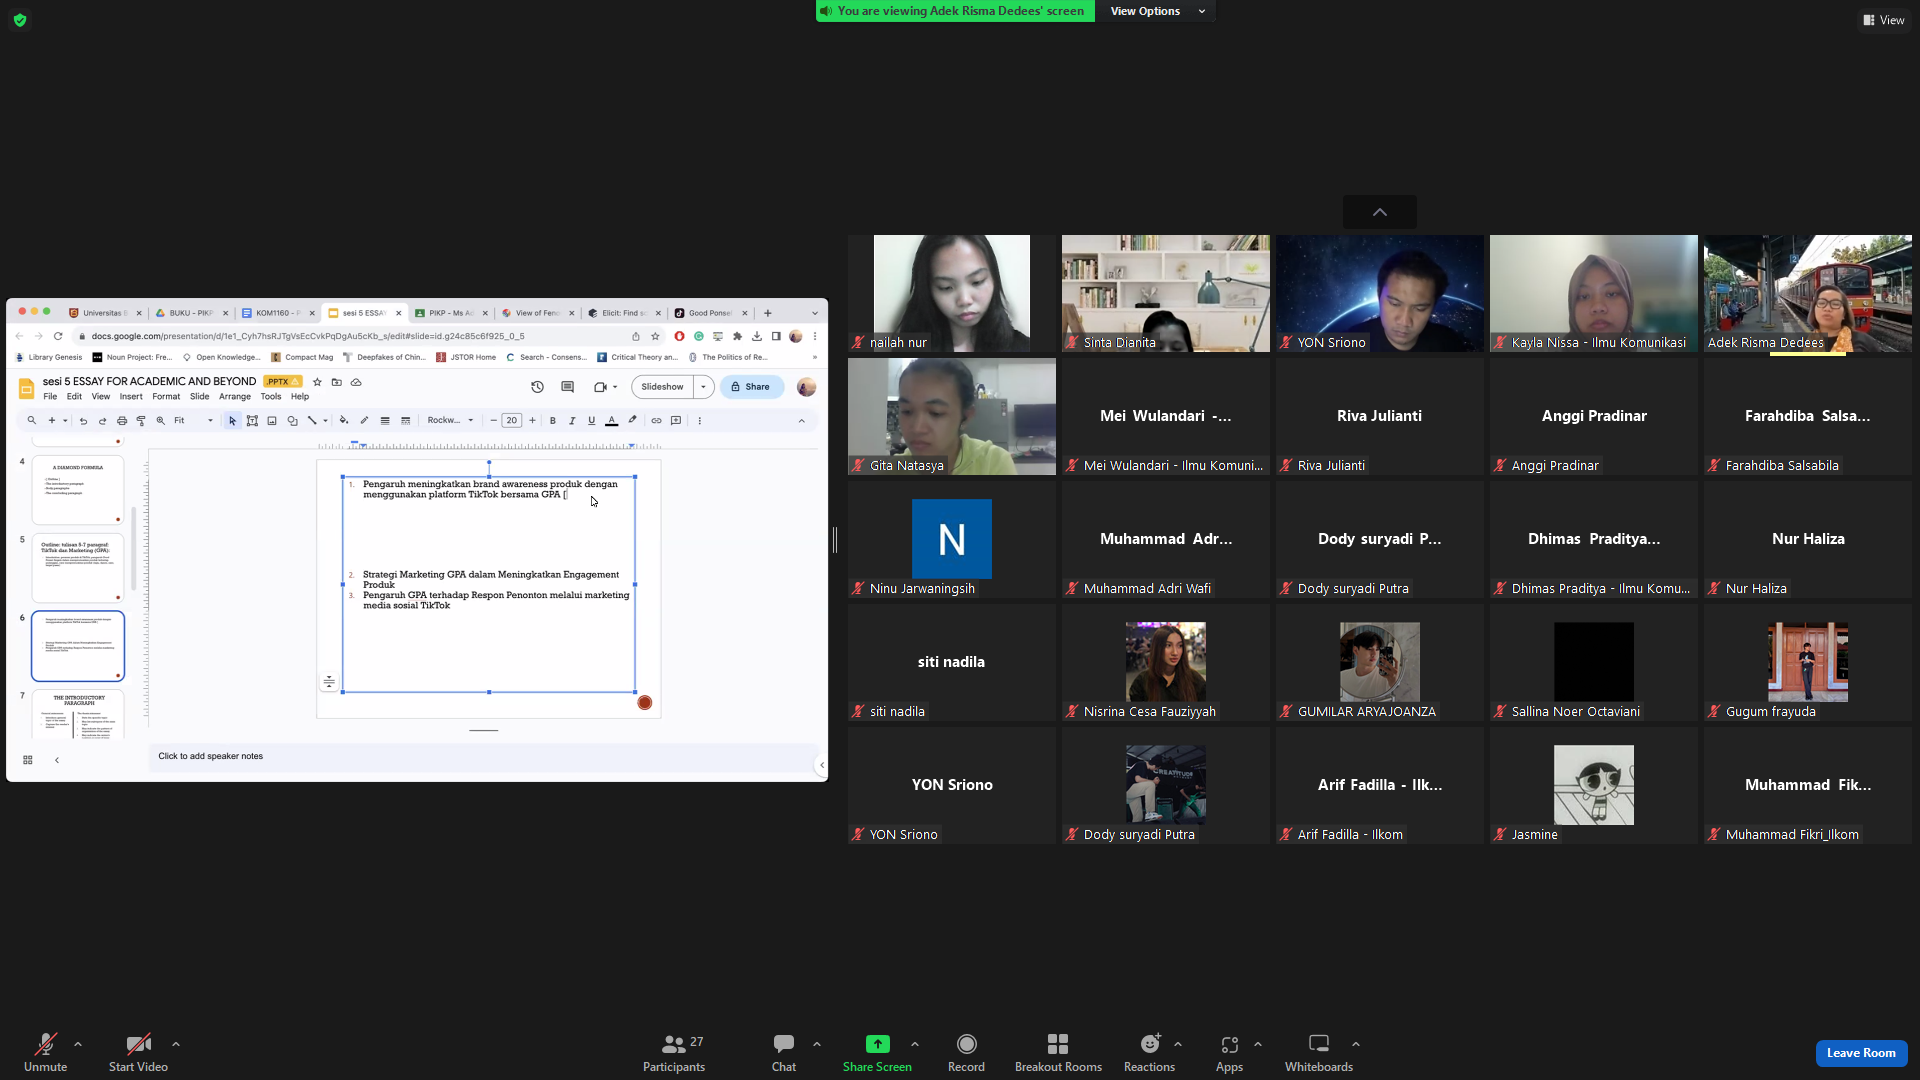Toggle italic formatting
Viewport: 1920px width, 1080px height.
pyautogui.click(x=572, y=421)
